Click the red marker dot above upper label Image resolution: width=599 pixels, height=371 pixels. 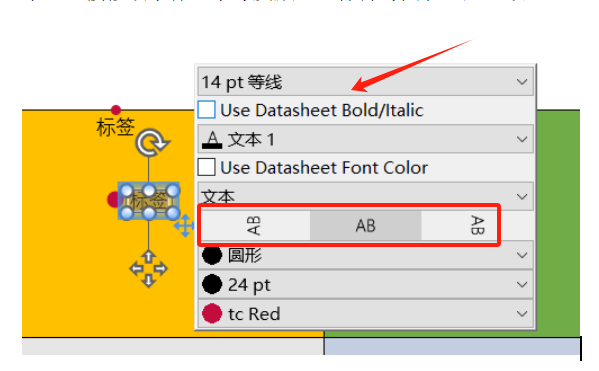click(x=116, y=110)
